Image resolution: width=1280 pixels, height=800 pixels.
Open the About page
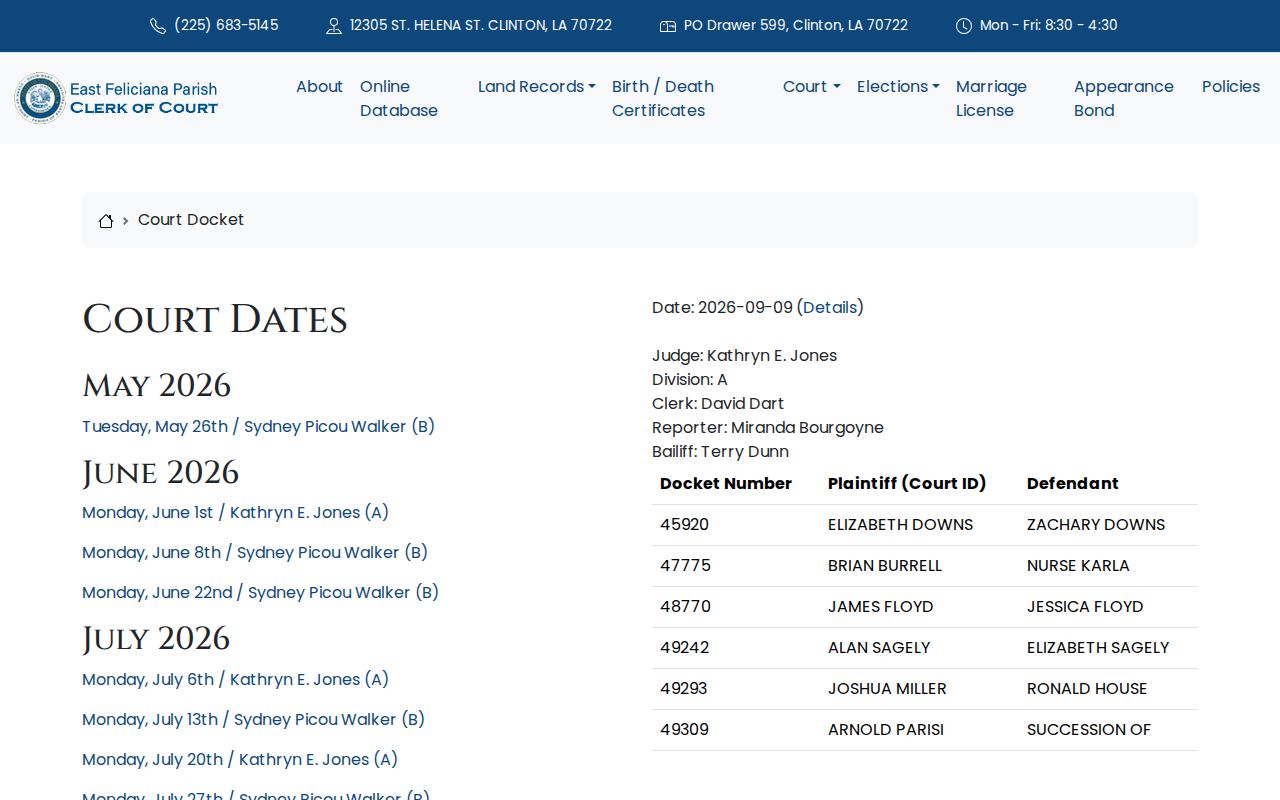(319, 87)
